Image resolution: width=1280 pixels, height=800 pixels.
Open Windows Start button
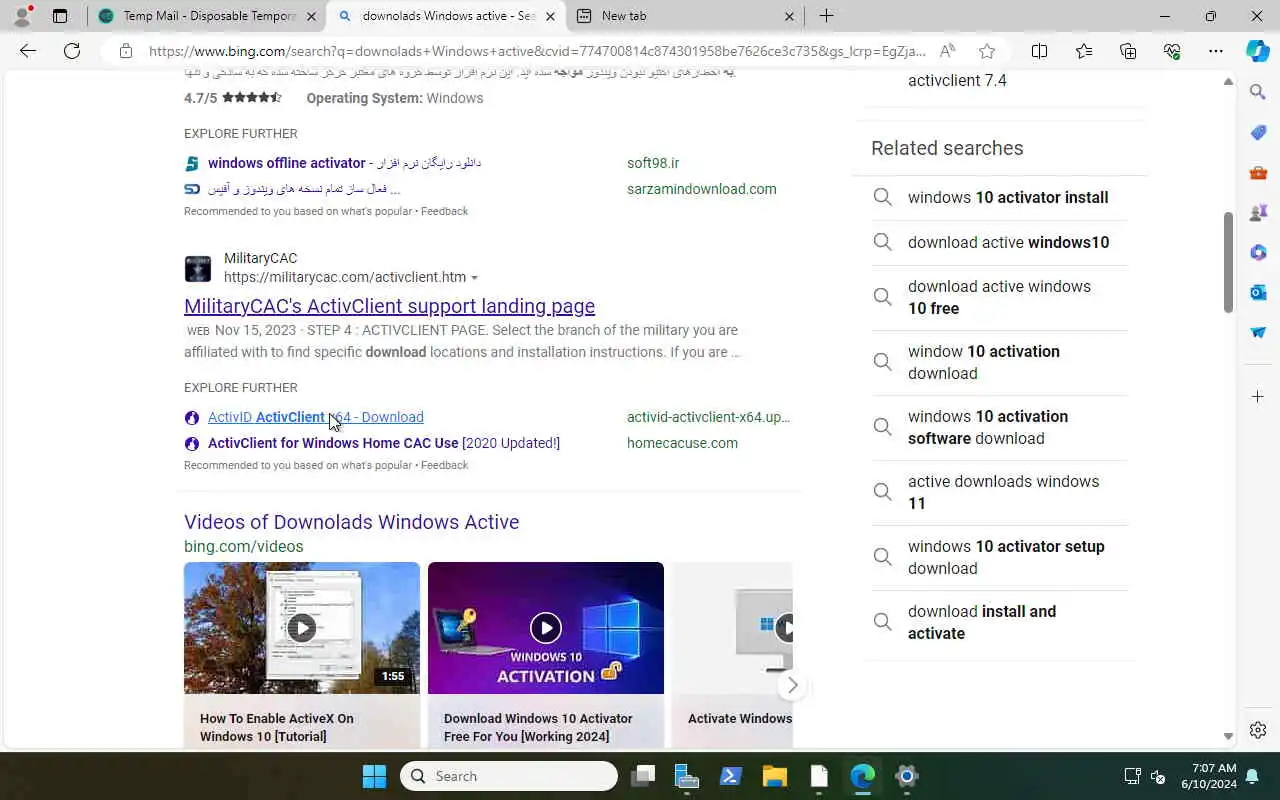coord(374,776)
